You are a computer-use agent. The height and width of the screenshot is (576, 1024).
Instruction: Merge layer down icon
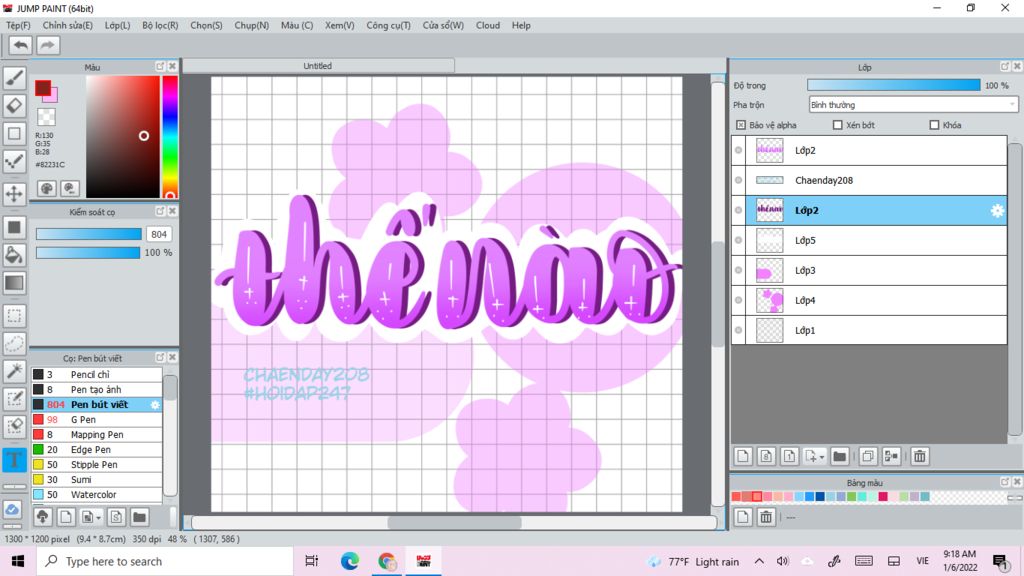click(891, 456)
